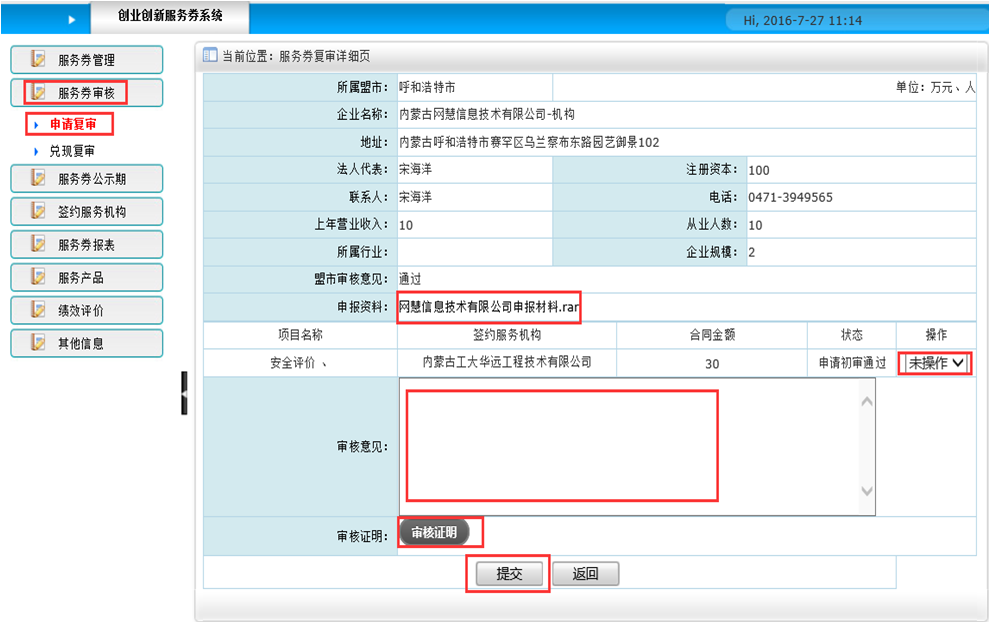This screenshot has width=990, height=623.
Task: Click phone number 0471-3949565
Action: [790, 198]
